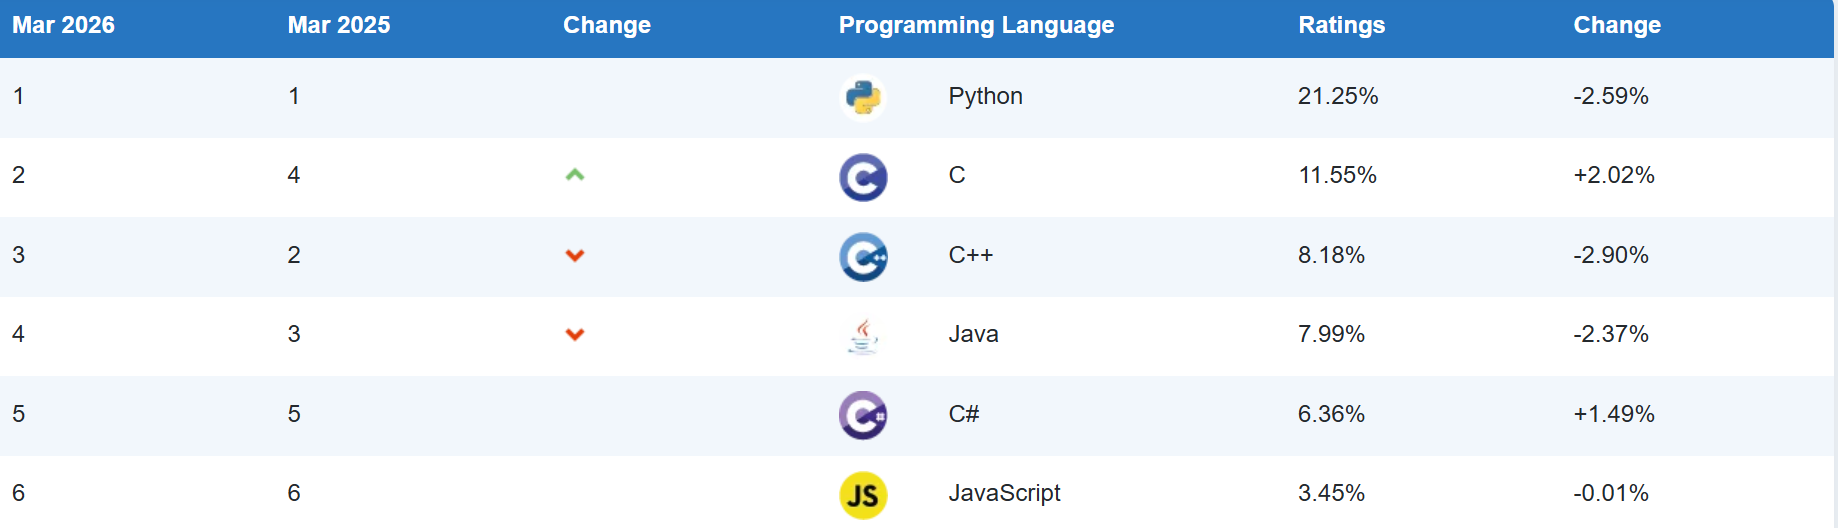Screen dimensions: 1838x528
Task: Click the 7.99% rating value
Action: [1331, 334]
